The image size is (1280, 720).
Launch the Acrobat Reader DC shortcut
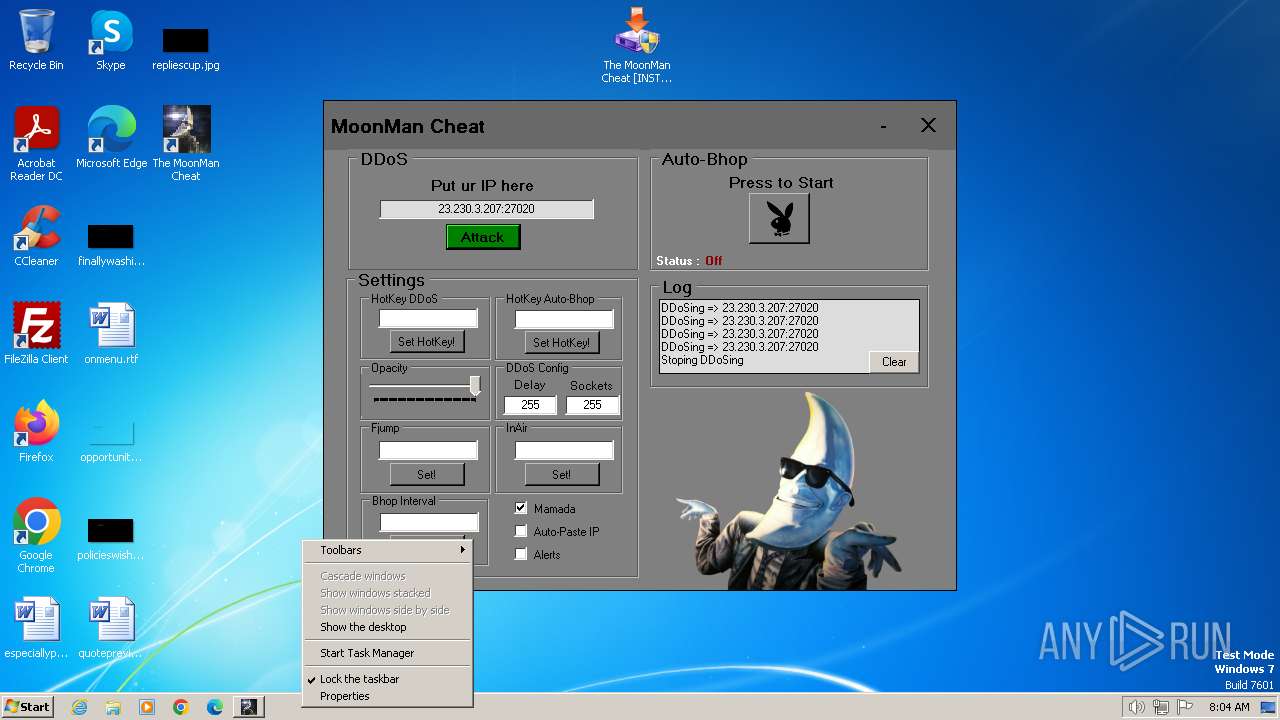36,144
